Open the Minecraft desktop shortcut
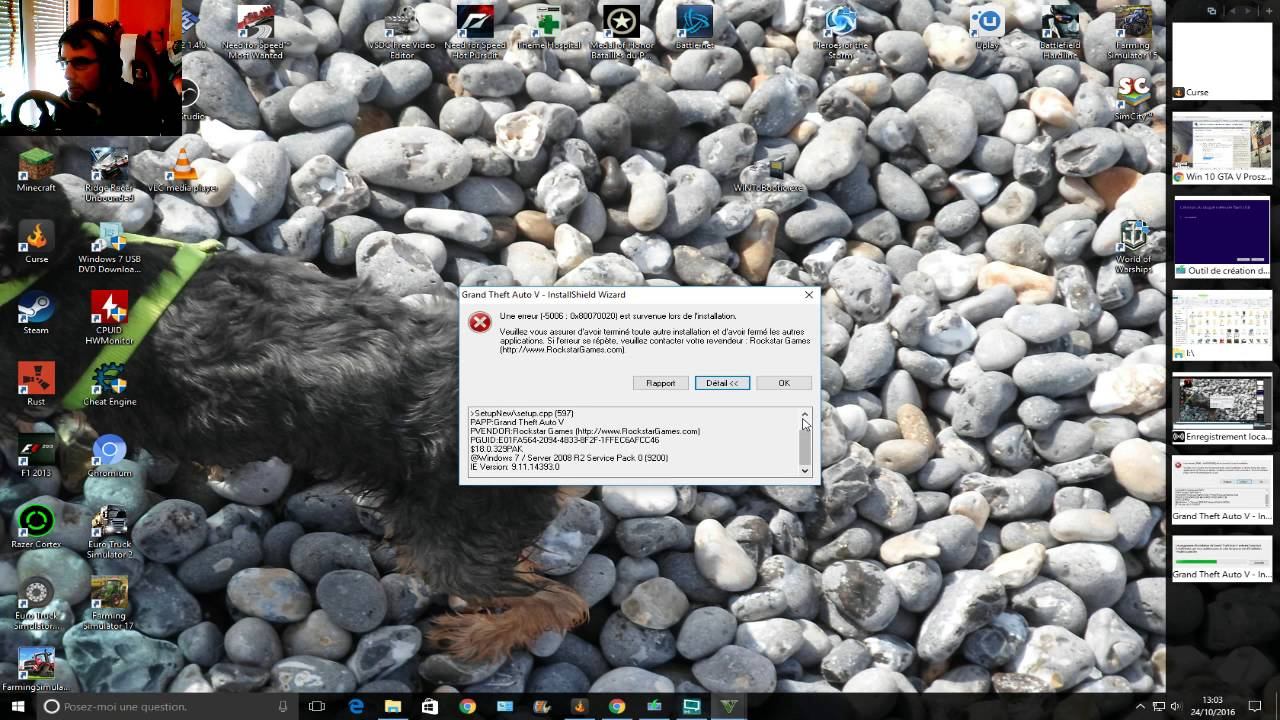This screenshot has width=1280, height=720. click(x=36, y=170)
